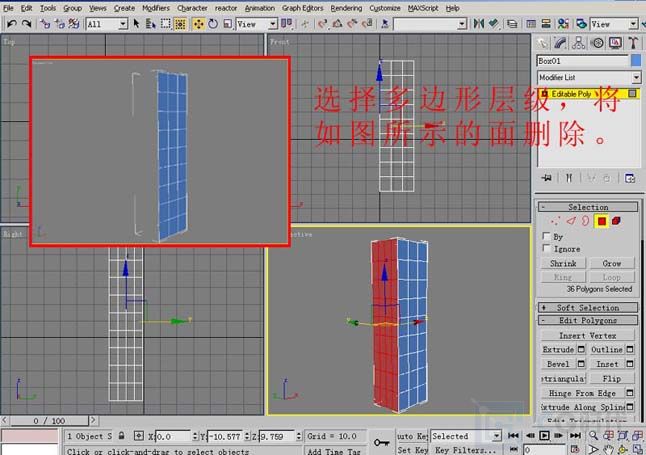Collapse the Edit Polygons rollout
This screenshot has width=646, height=455.
pyautogui.click(x=588, y=320)
